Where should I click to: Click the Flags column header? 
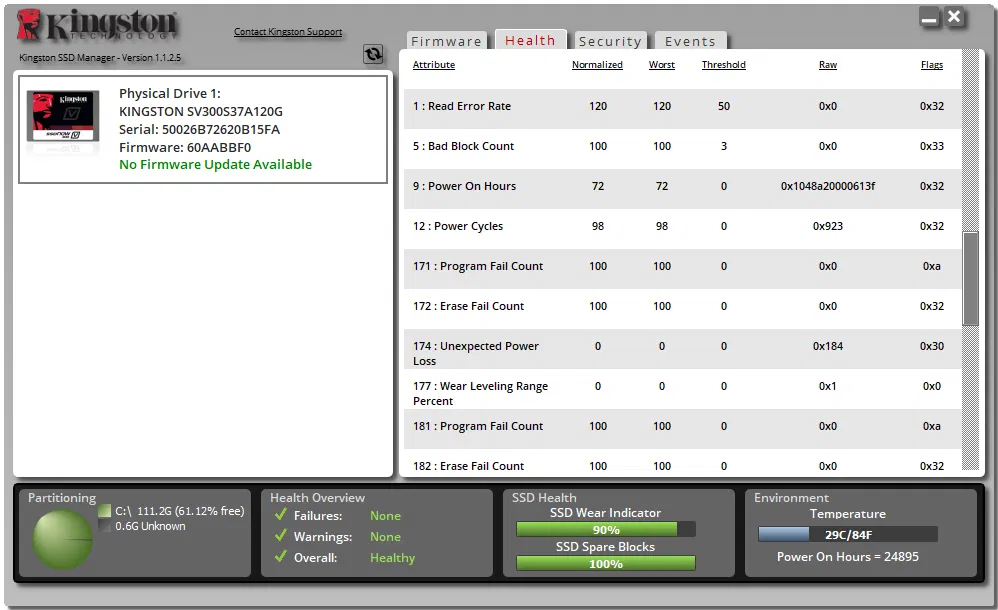tap(932, 64)
